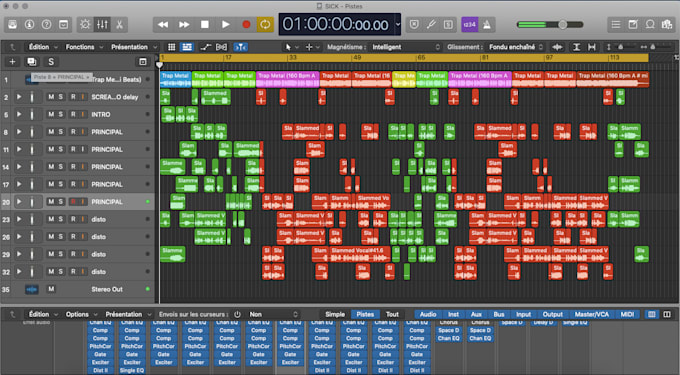Show the grid view icon

point(172,47)
